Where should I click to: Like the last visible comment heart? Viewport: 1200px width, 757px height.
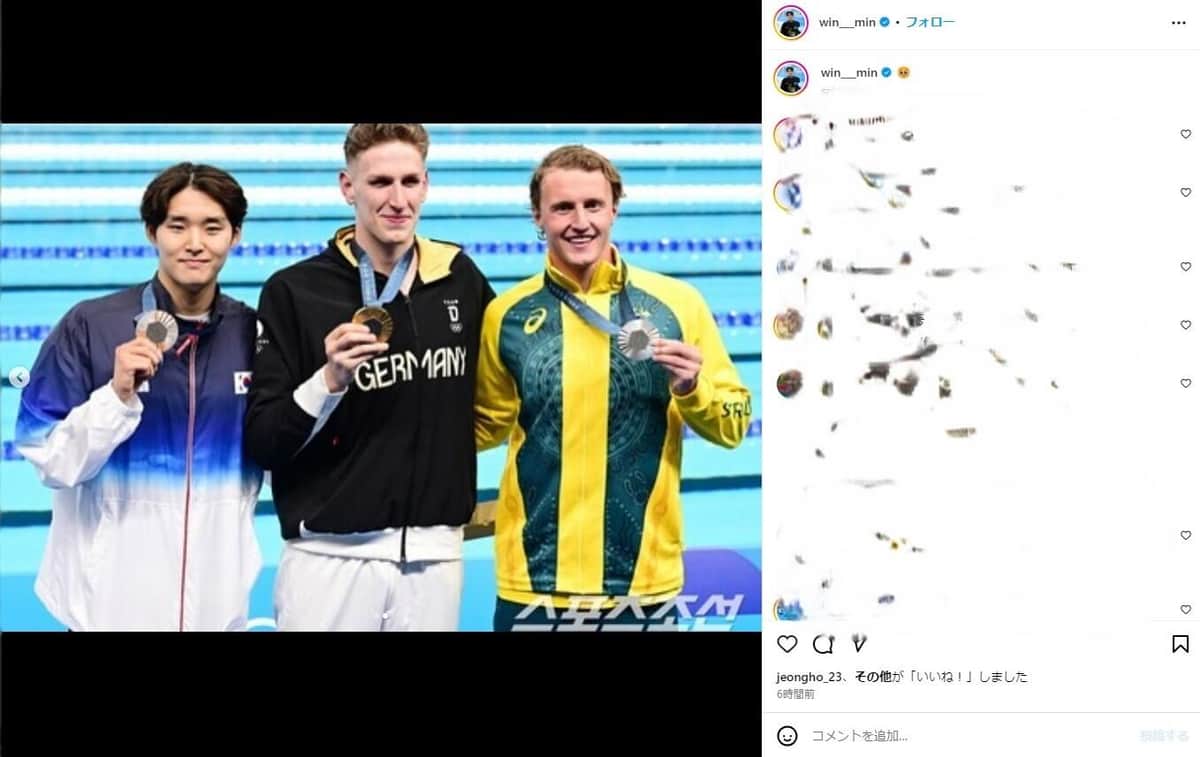click(x=1186, y=609)
